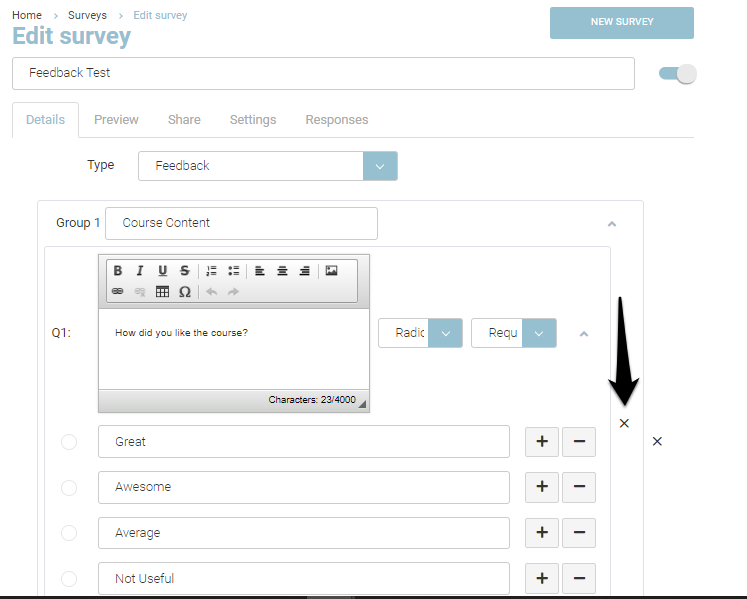The image size is (747, 599).
Task: Open the Responses tab
Action: [x=336, y=120]
